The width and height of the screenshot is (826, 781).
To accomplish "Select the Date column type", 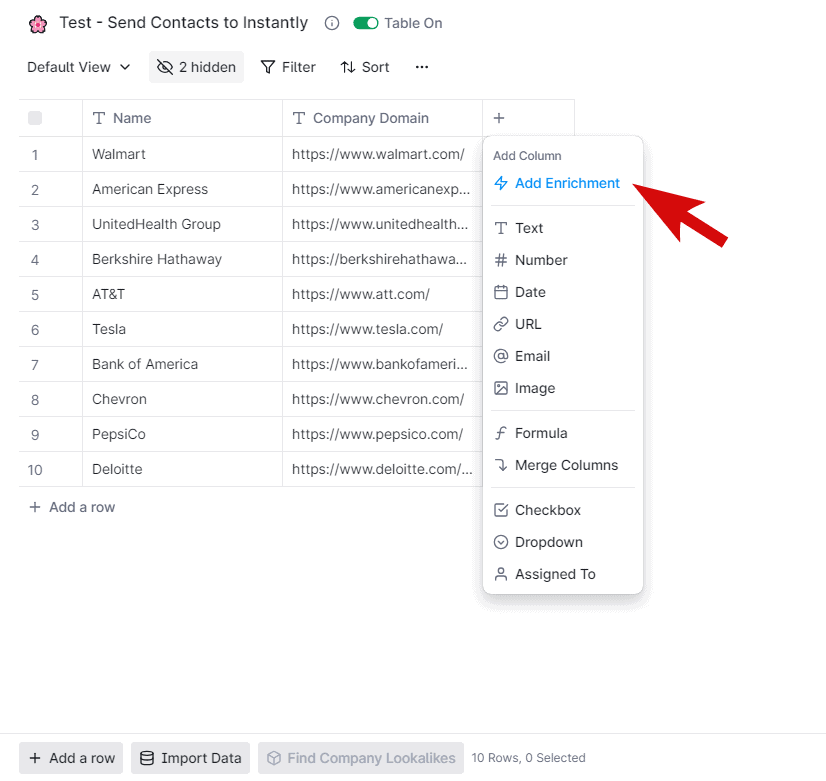I will tap(563, 292).
